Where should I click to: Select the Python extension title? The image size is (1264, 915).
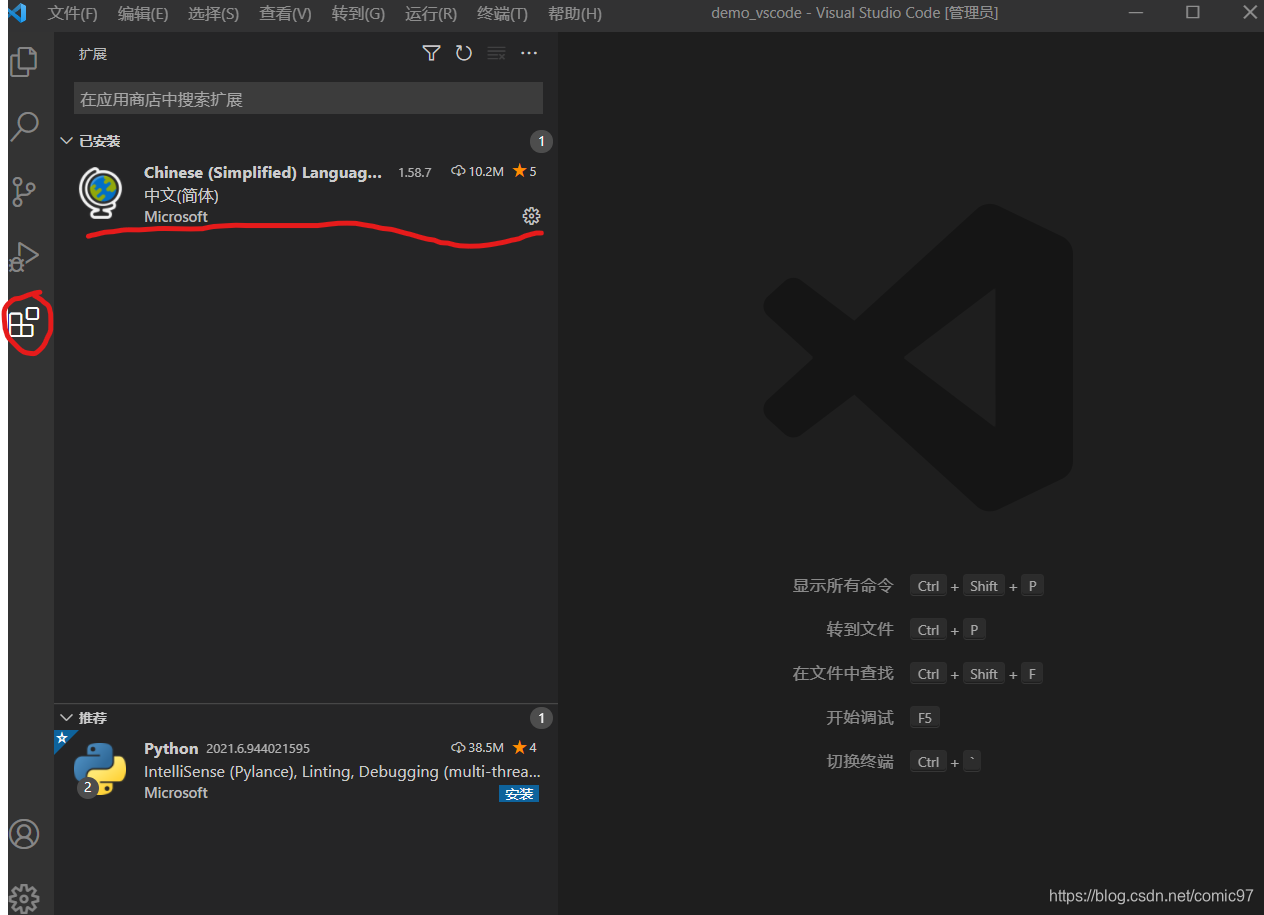(x=171, y=748)
